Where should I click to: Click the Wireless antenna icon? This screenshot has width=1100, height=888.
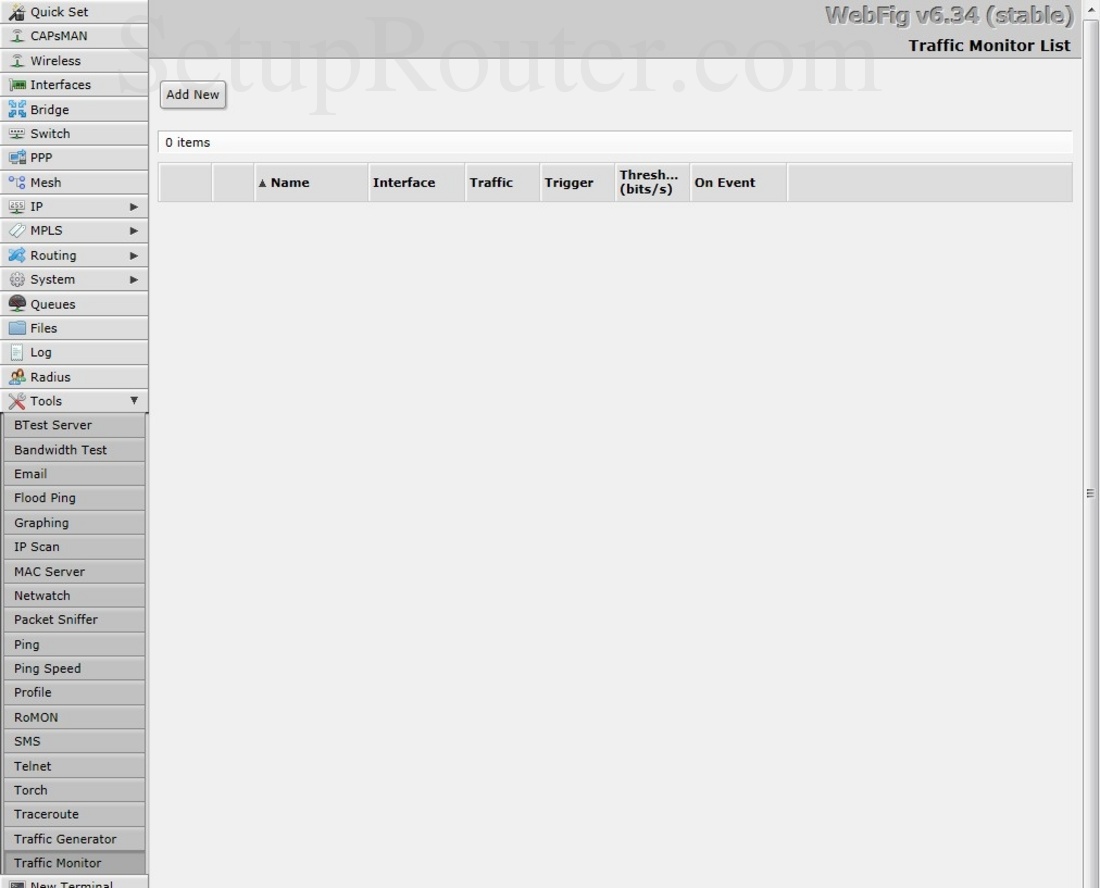coord(17,60)
